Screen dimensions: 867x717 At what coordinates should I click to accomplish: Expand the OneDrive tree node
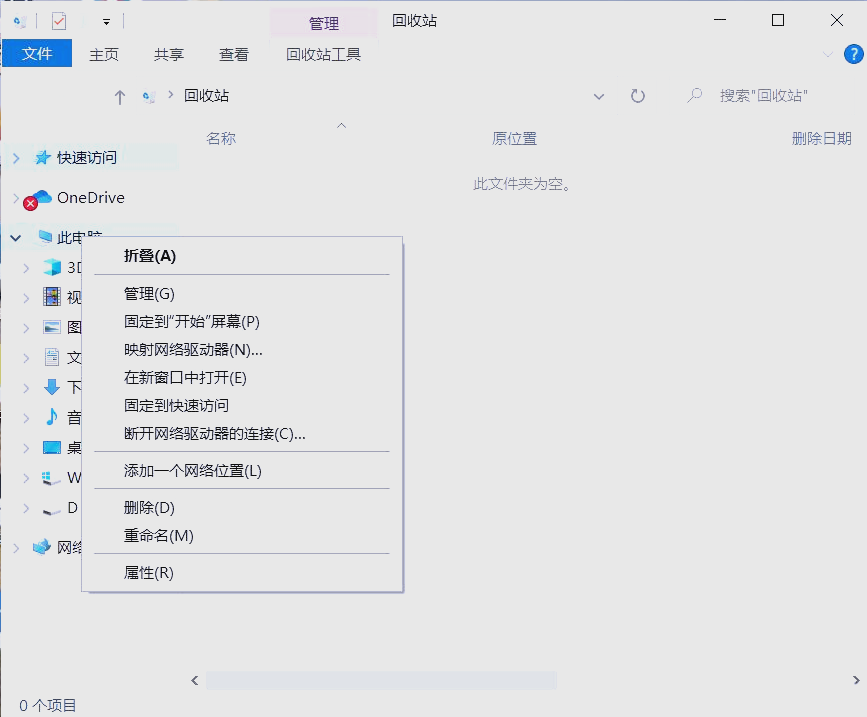[x=16, y=197]
